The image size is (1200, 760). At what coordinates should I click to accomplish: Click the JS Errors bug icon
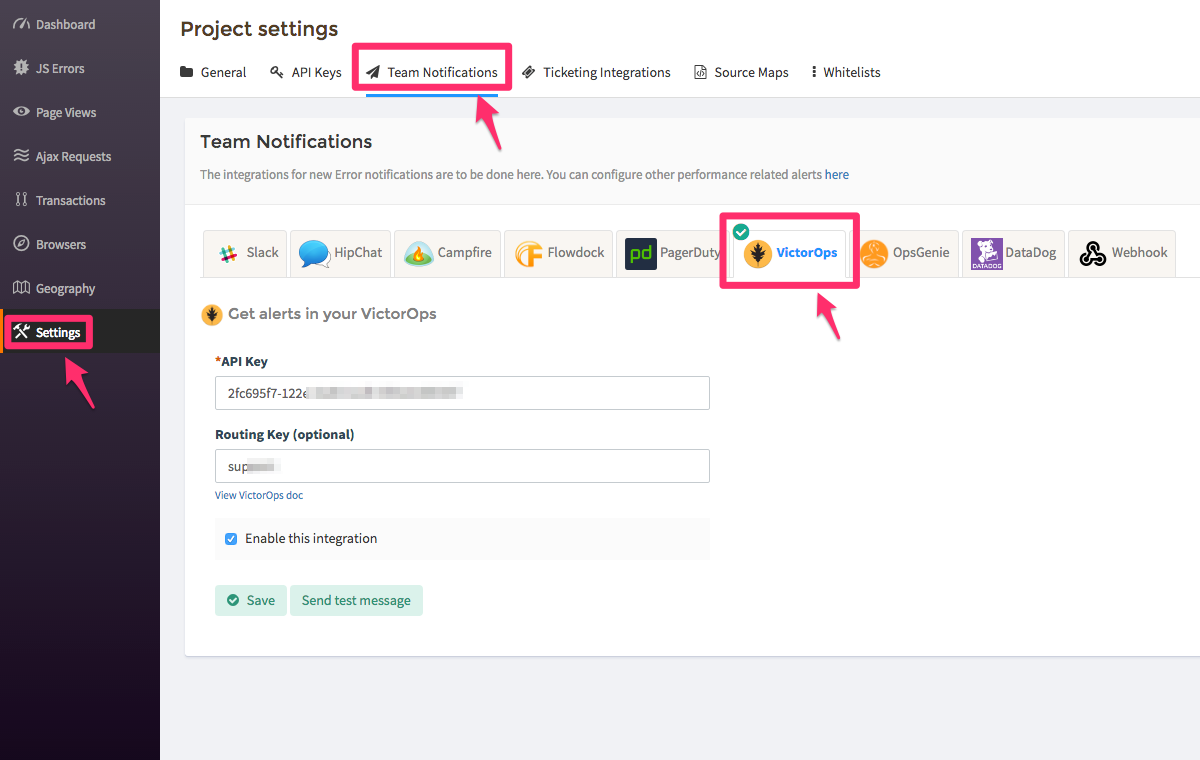(x=20, y=68)
